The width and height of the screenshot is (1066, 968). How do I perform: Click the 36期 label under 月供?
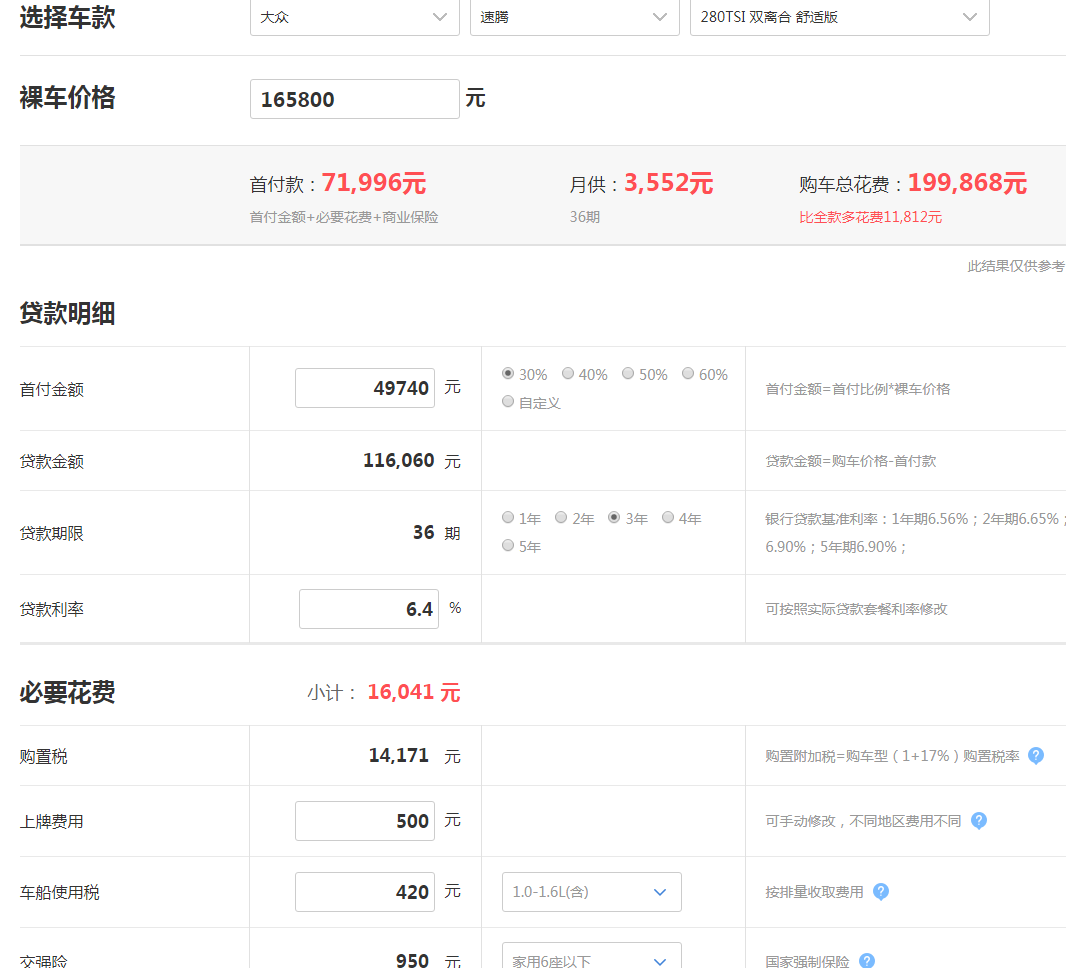point(585,217)
